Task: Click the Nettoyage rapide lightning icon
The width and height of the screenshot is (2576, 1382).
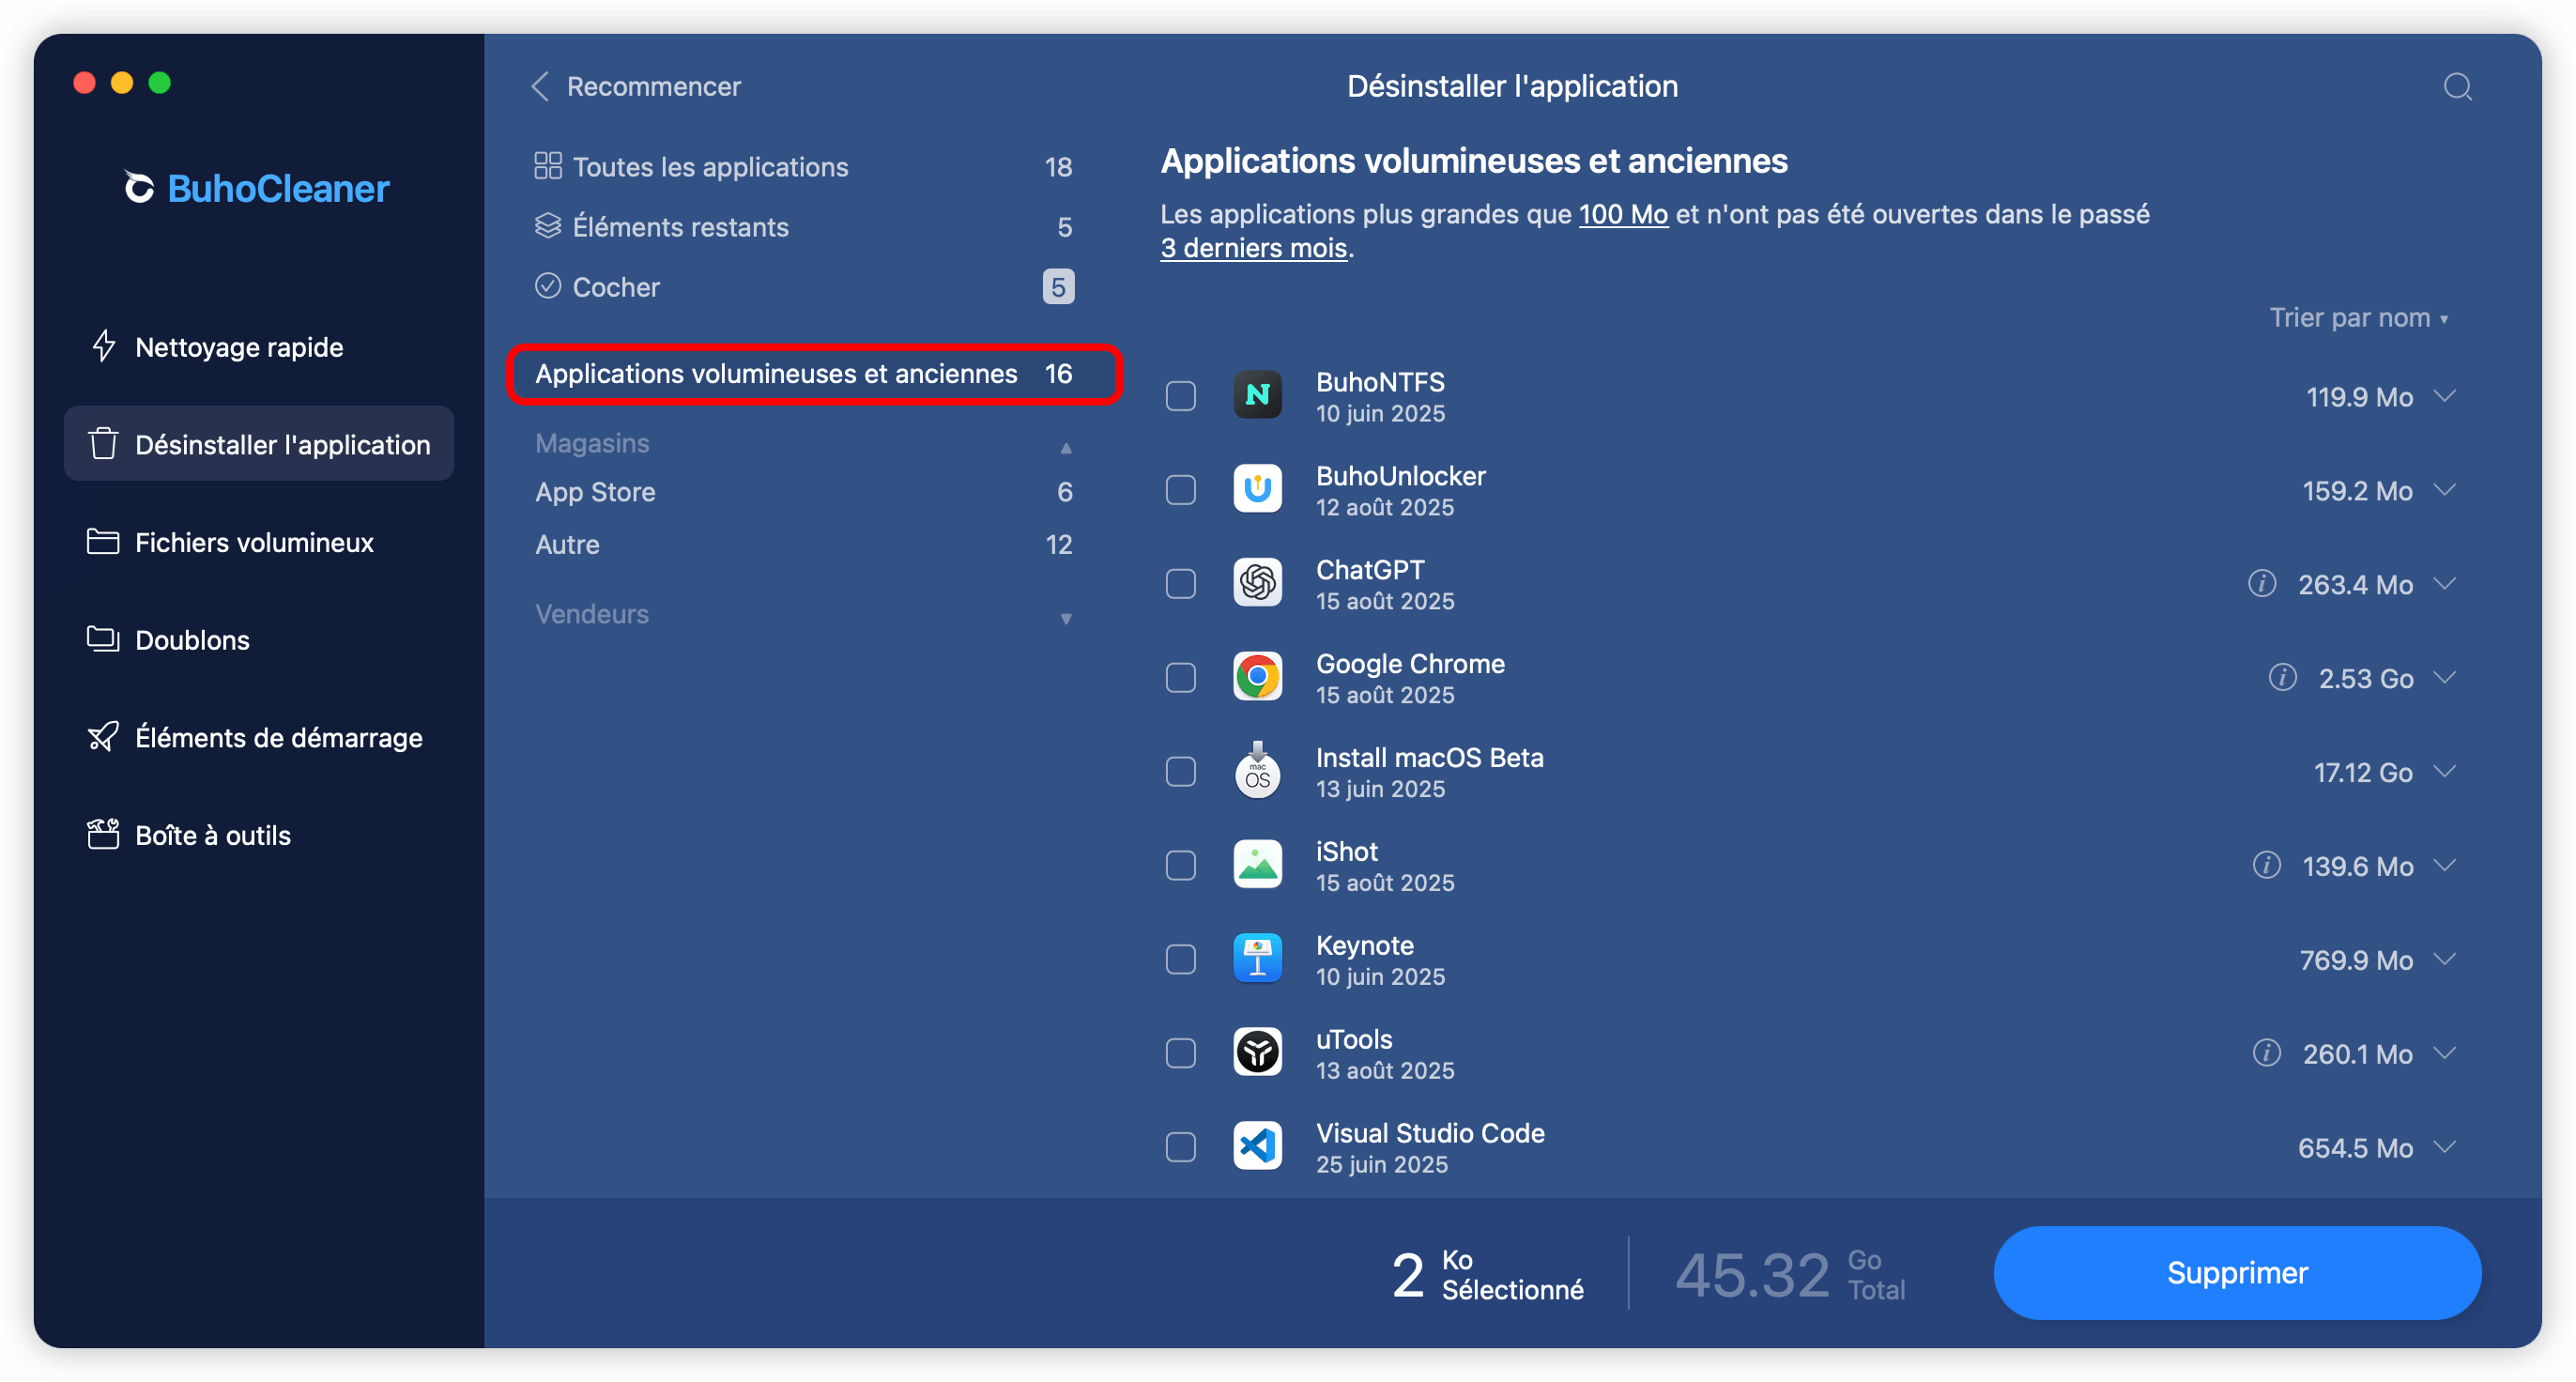Action: point(103,346)
